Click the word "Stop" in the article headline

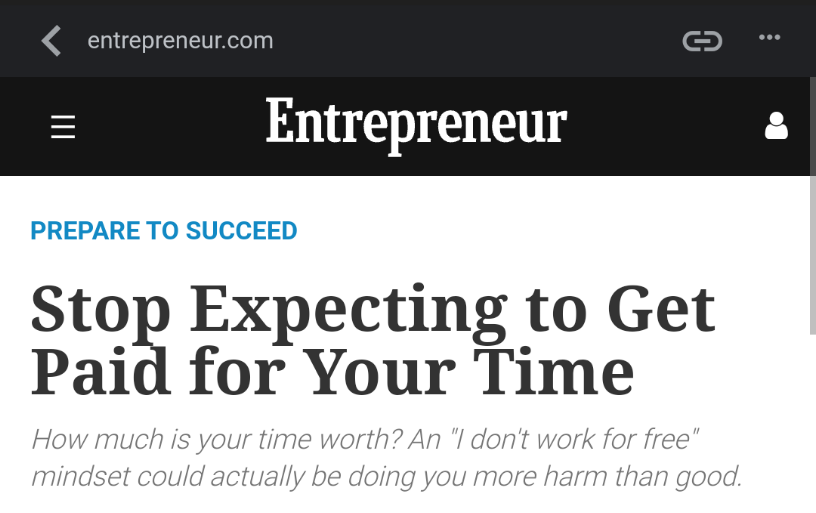100,308
